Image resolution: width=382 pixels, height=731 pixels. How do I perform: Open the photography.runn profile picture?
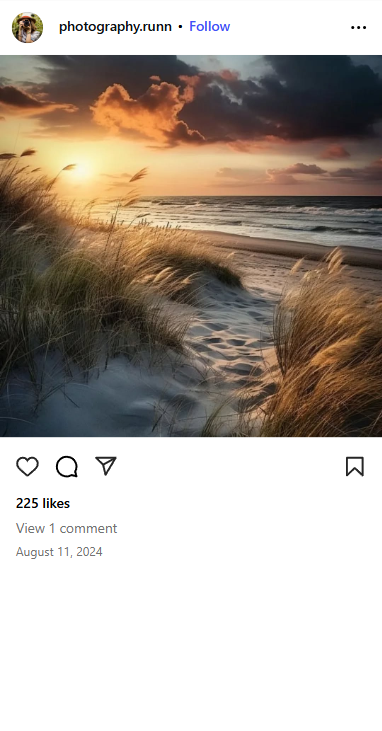(28, 28)
